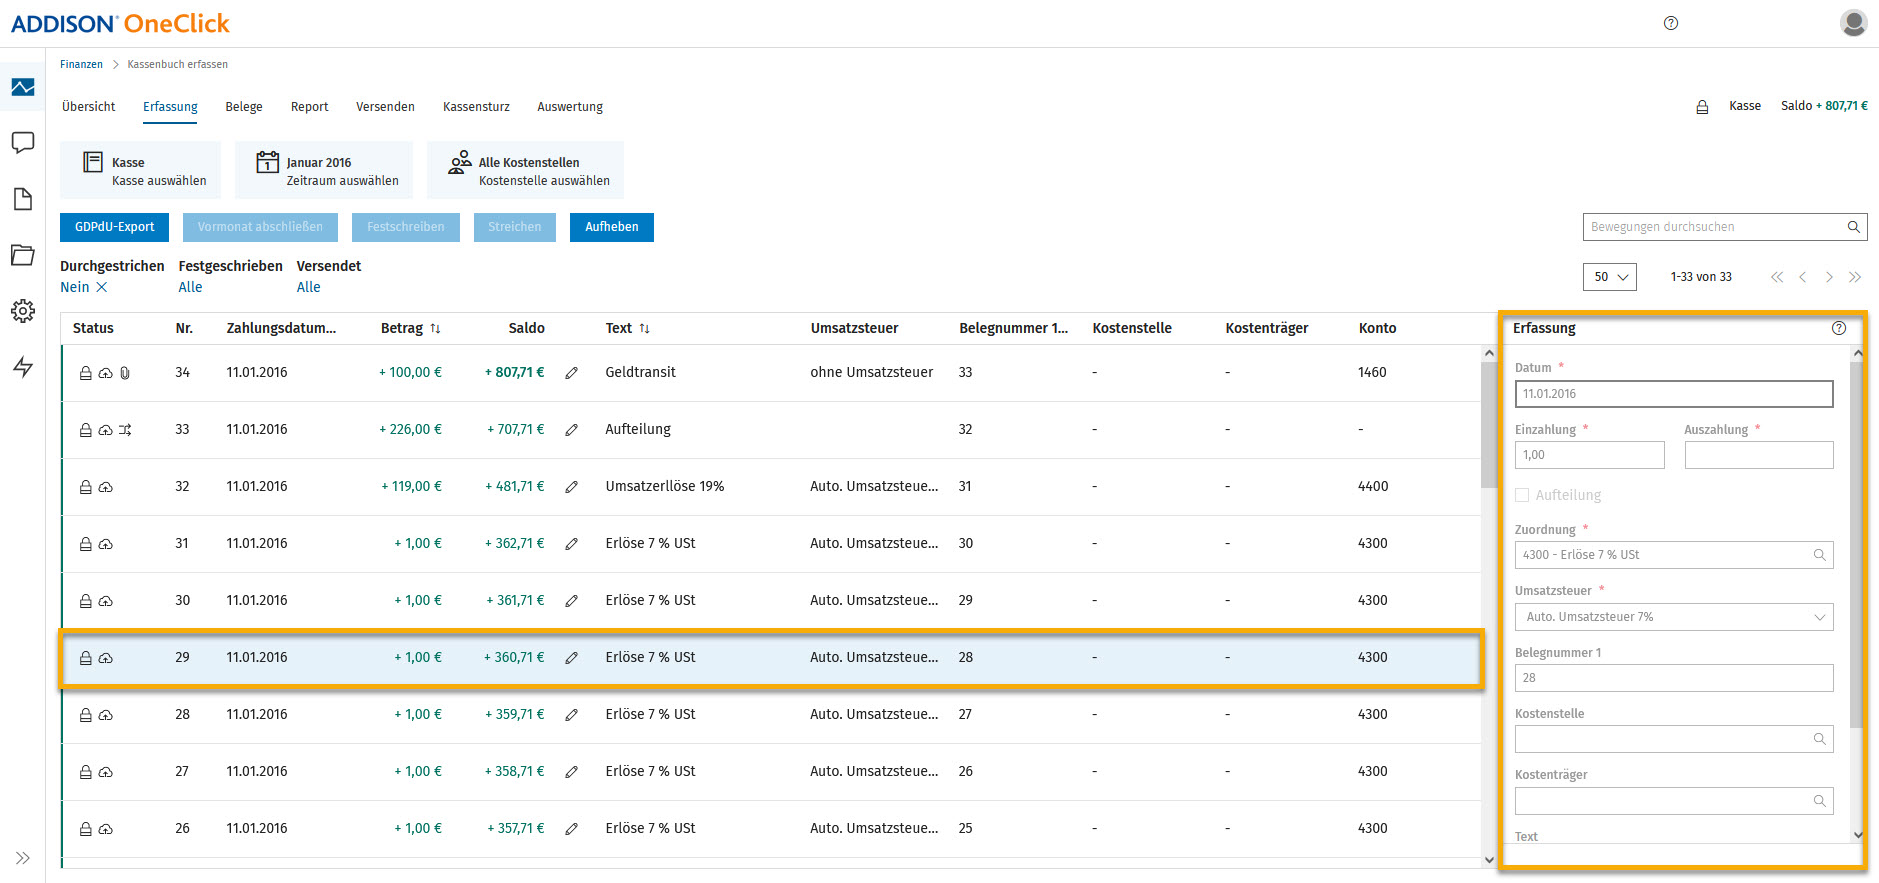Click the lookup magnifier in Kostenträger field
Image resolution: width=1879 pixels, height=883 pixels.
[1820, 801]
